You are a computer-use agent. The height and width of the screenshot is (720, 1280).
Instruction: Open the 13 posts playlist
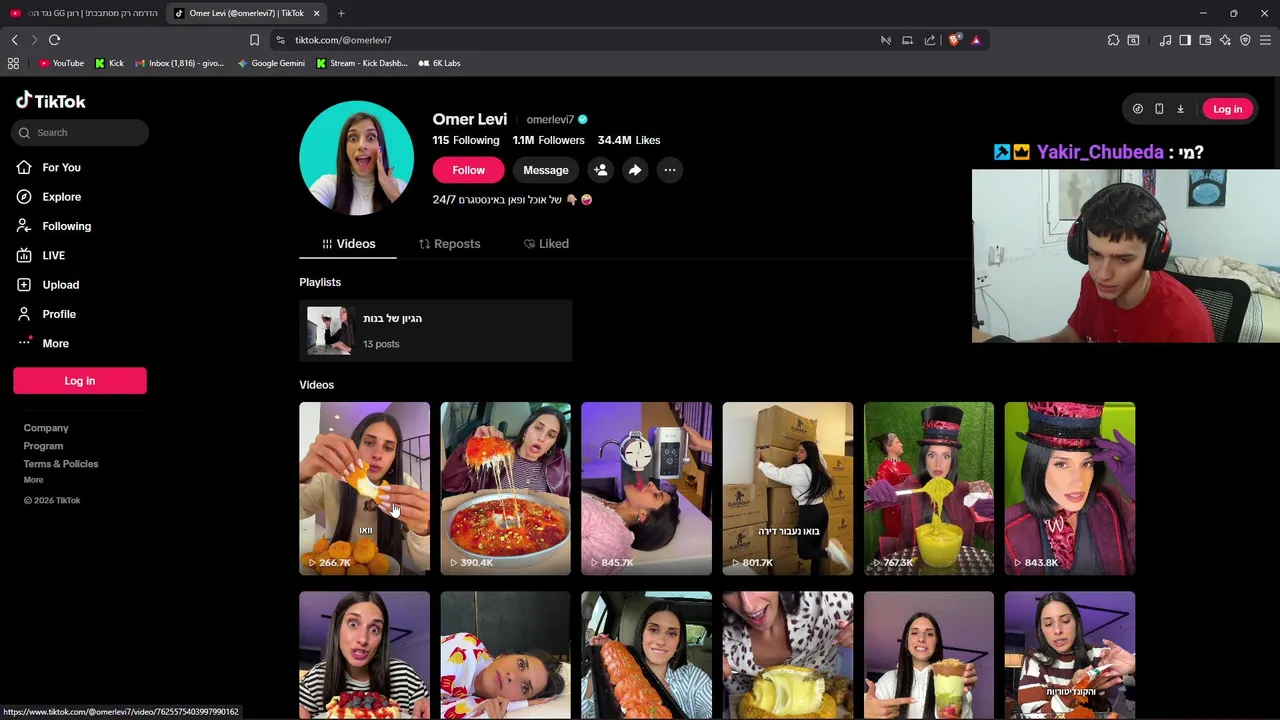click(435, 330)
